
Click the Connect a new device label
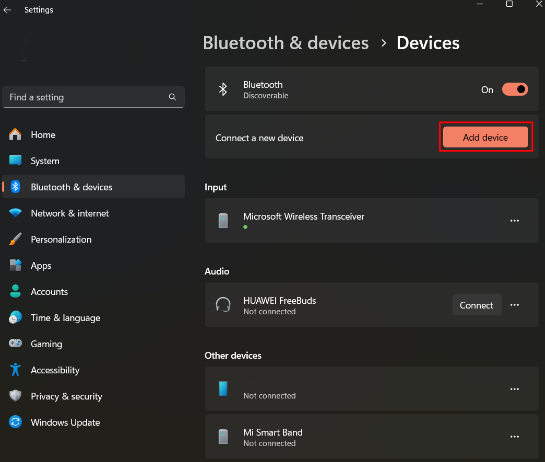259,138
